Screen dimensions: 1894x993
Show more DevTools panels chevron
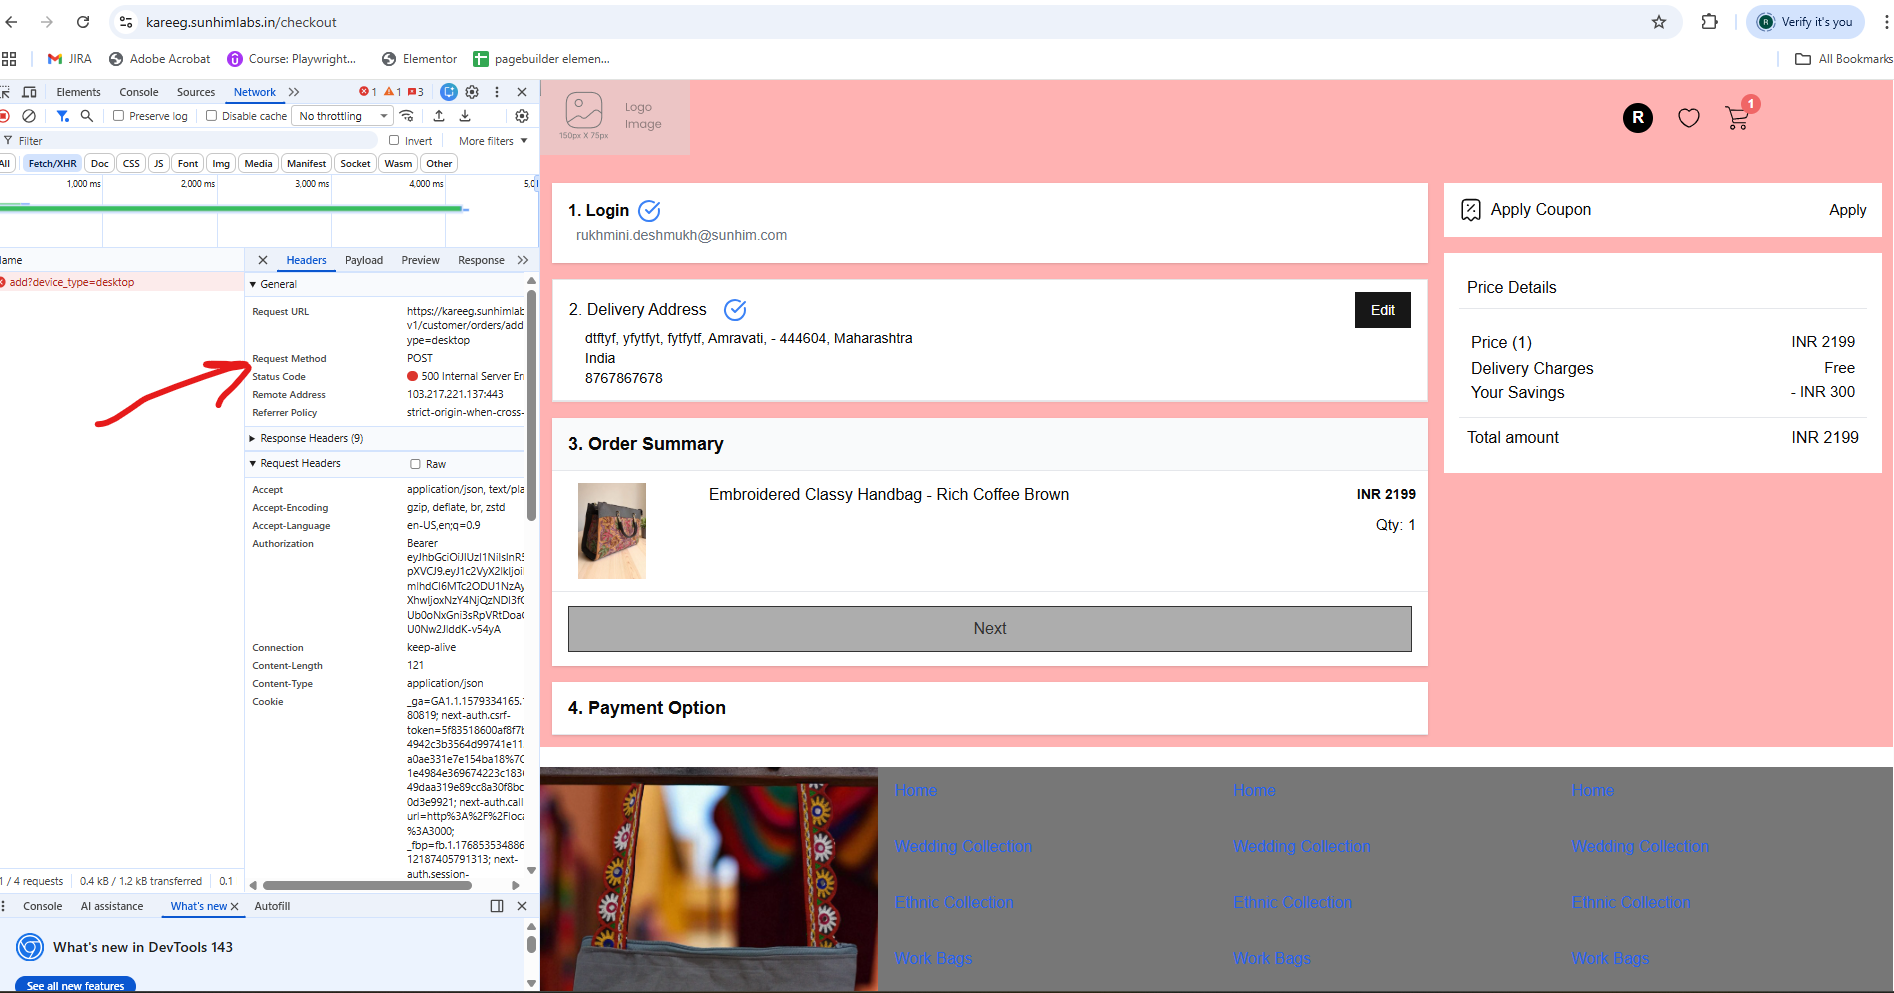294,92
